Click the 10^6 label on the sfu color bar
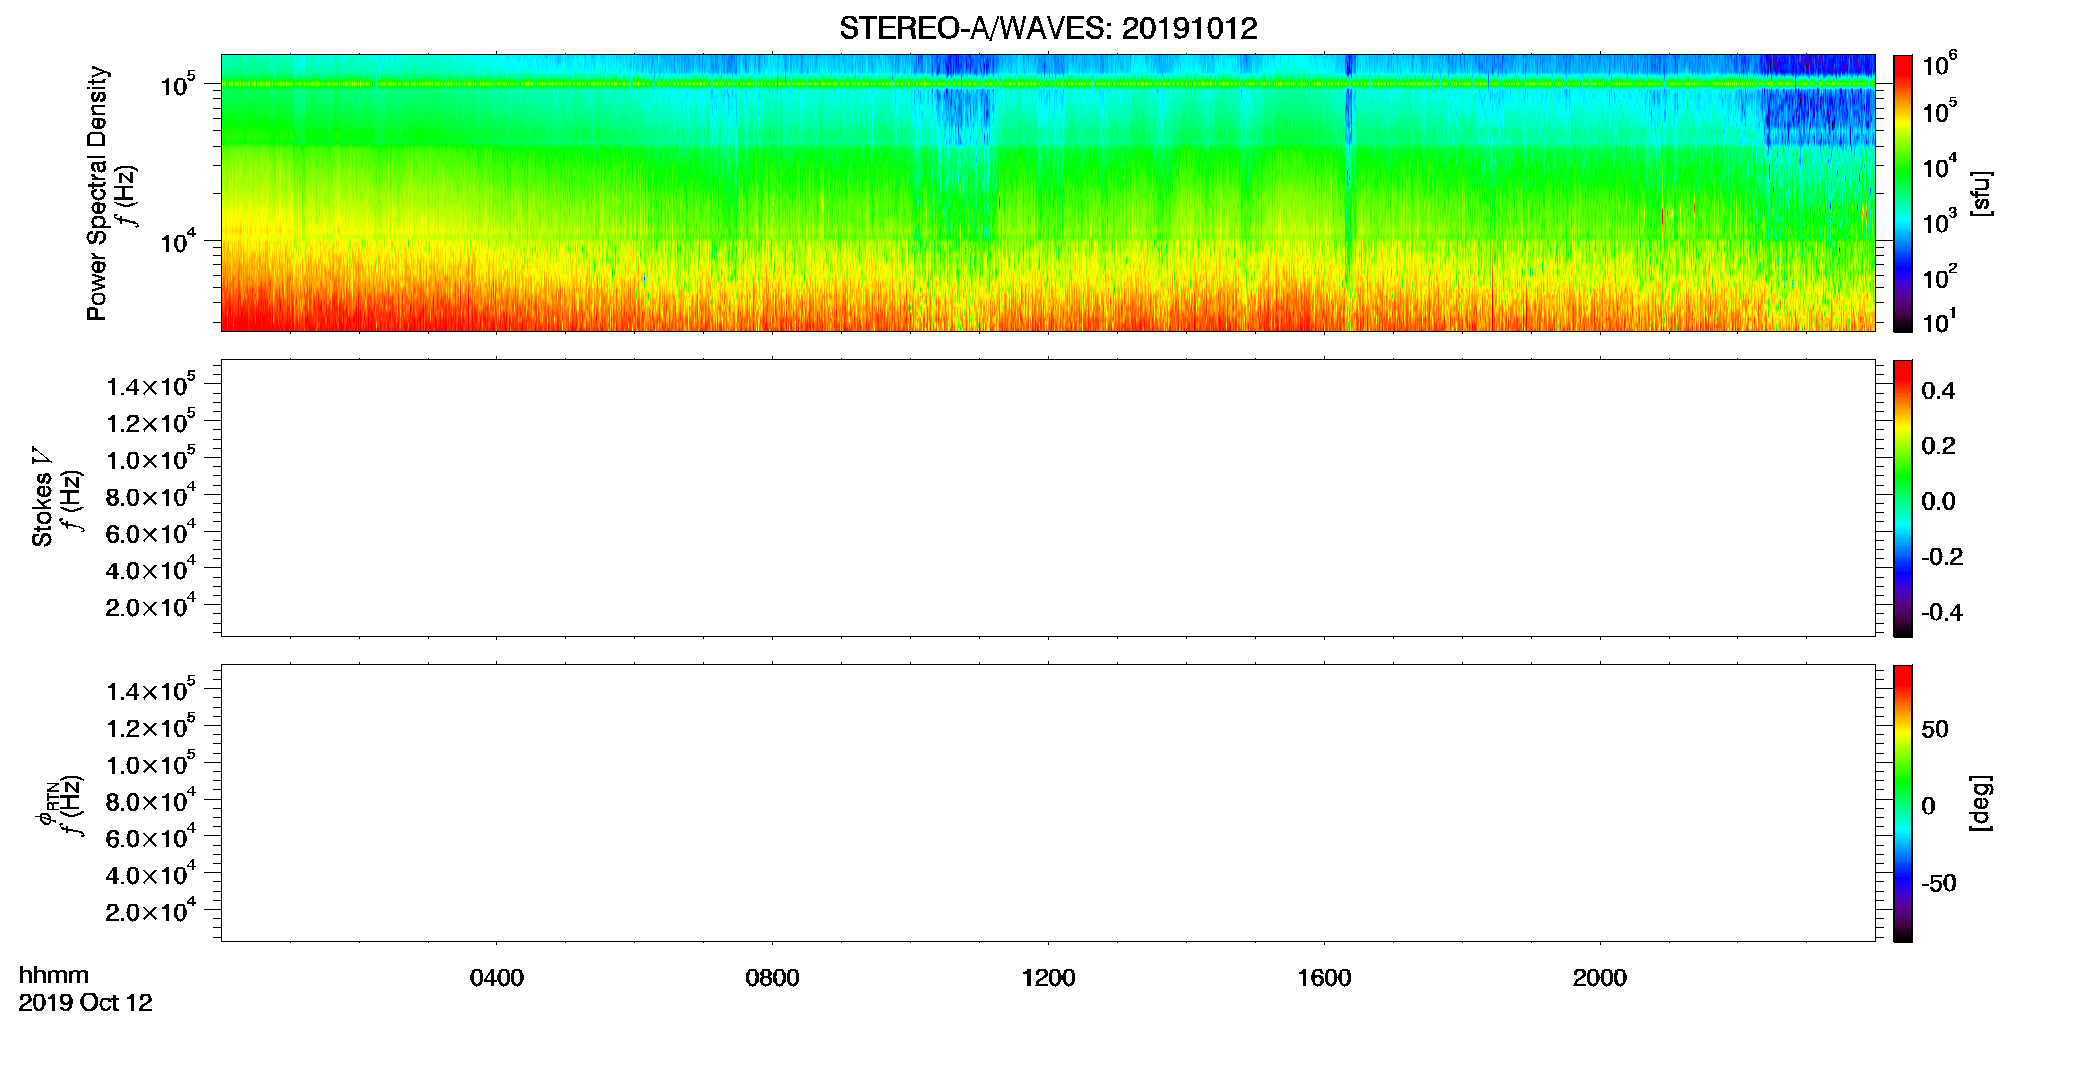This screenshot has width=2096, height=1080. pos(1939,65)
